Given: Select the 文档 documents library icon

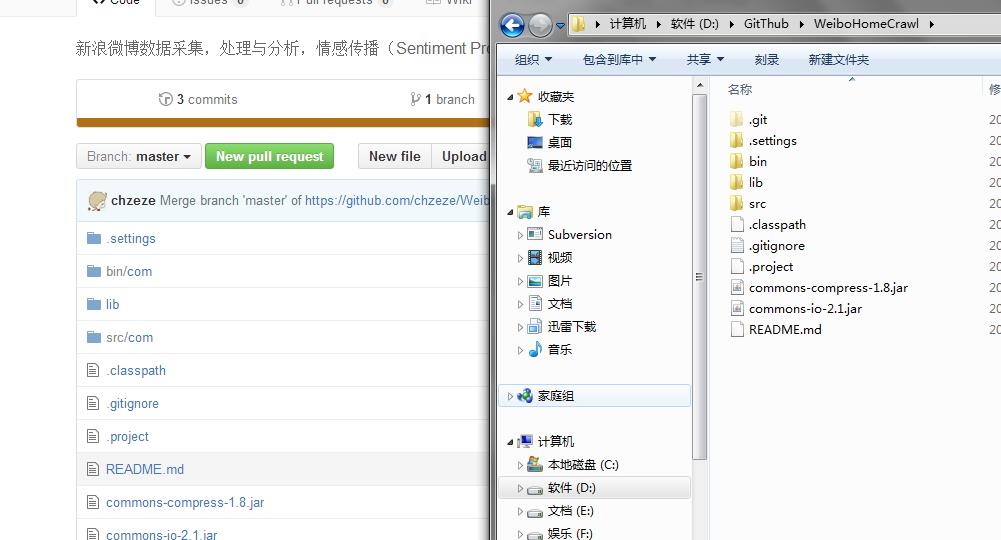Looking at the screenshot, I should coord(535,303).
